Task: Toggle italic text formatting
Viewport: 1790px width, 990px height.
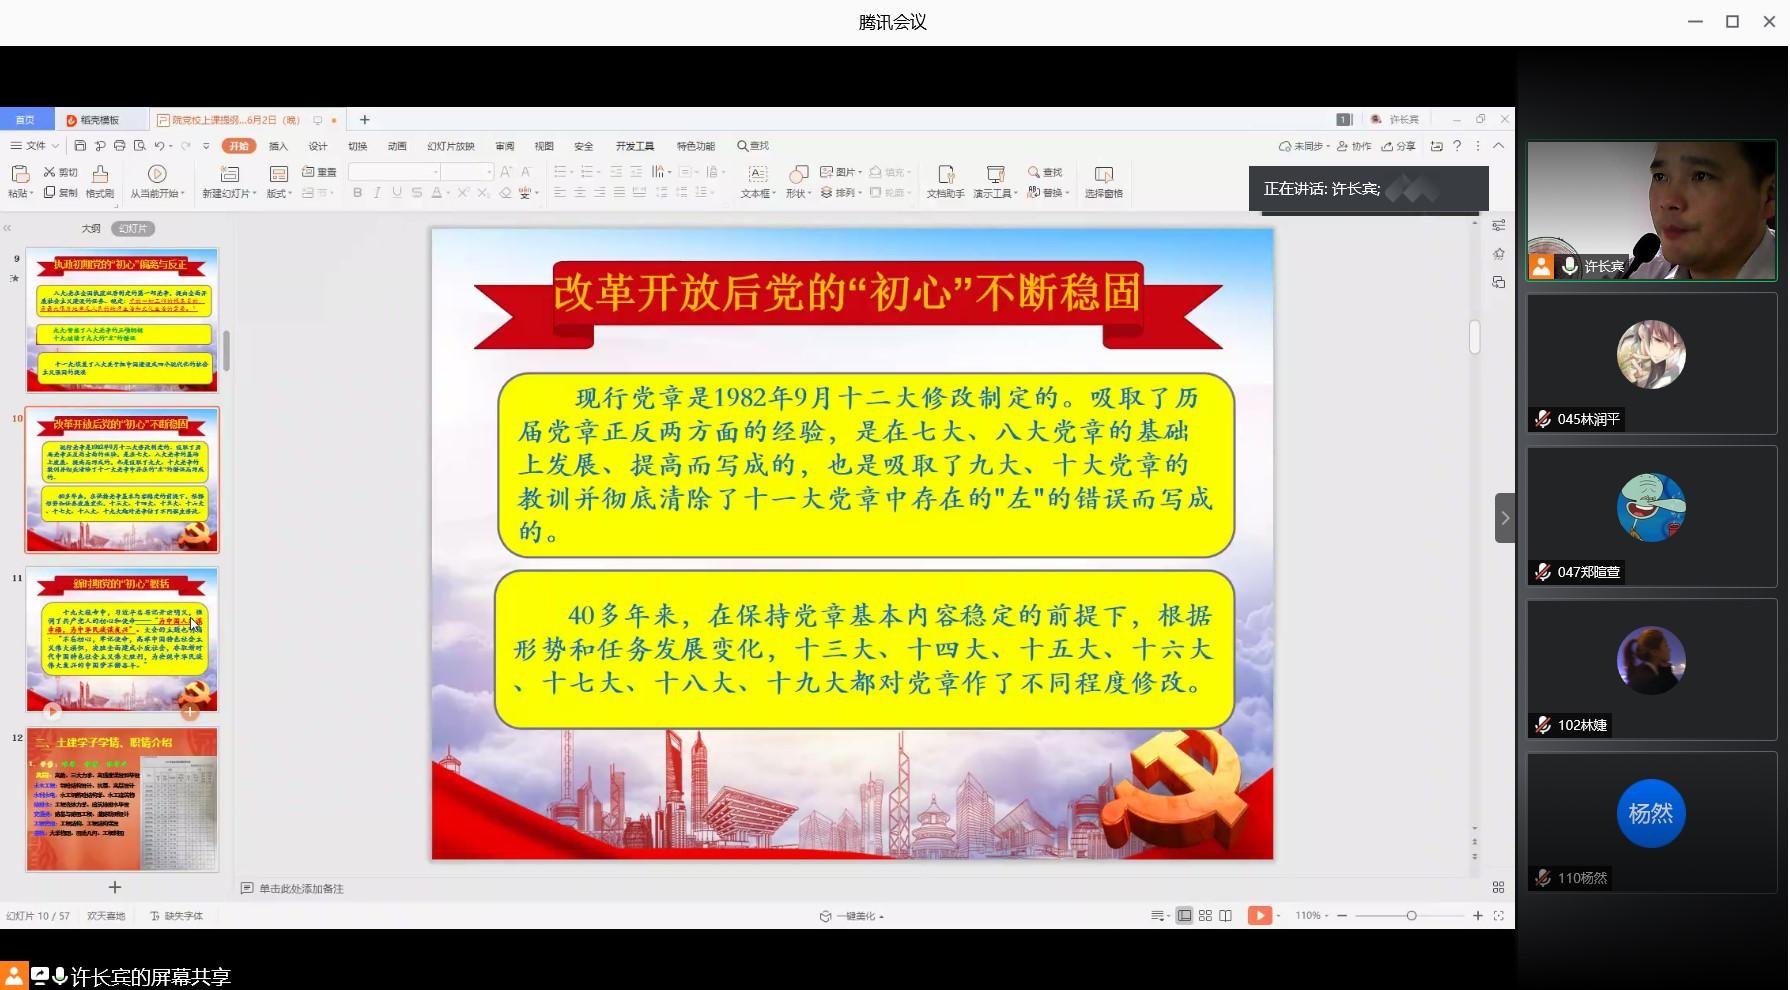Action: [x=377, y=193]
